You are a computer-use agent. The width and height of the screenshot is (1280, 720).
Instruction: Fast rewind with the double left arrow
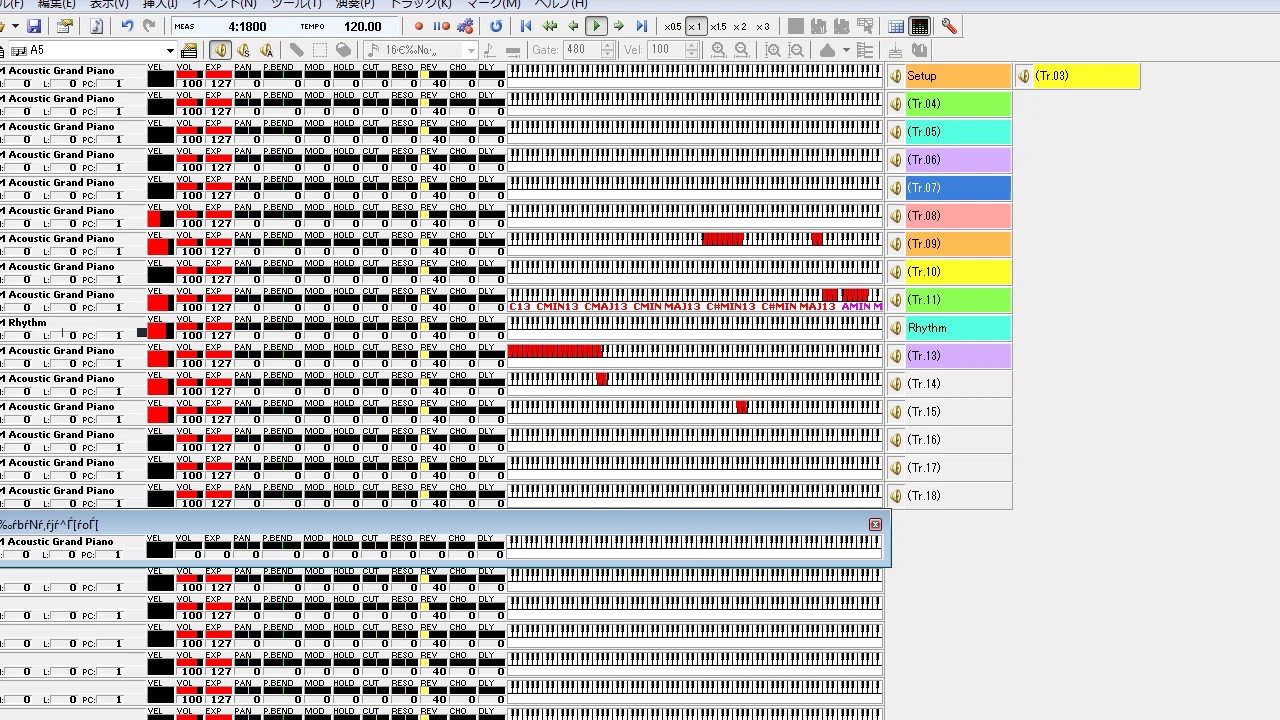pos(550,26)
